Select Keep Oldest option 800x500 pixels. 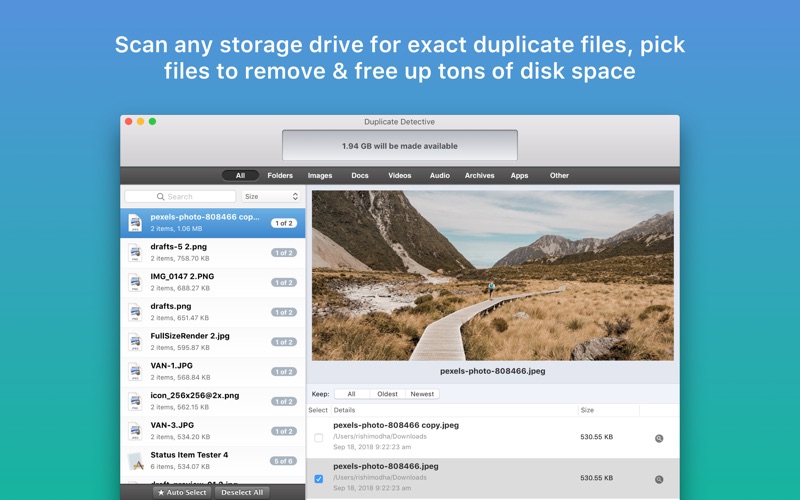(x=387, y=394)
